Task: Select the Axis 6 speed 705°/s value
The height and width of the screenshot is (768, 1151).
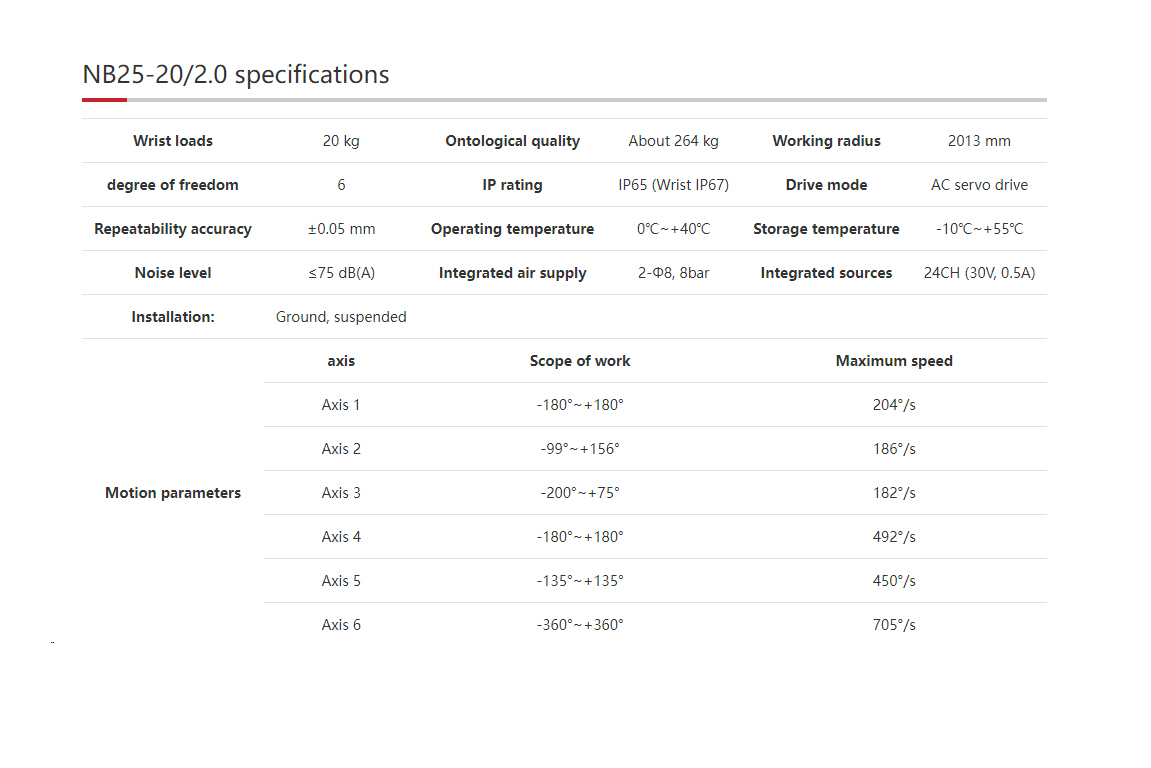Action: [894, 625]
